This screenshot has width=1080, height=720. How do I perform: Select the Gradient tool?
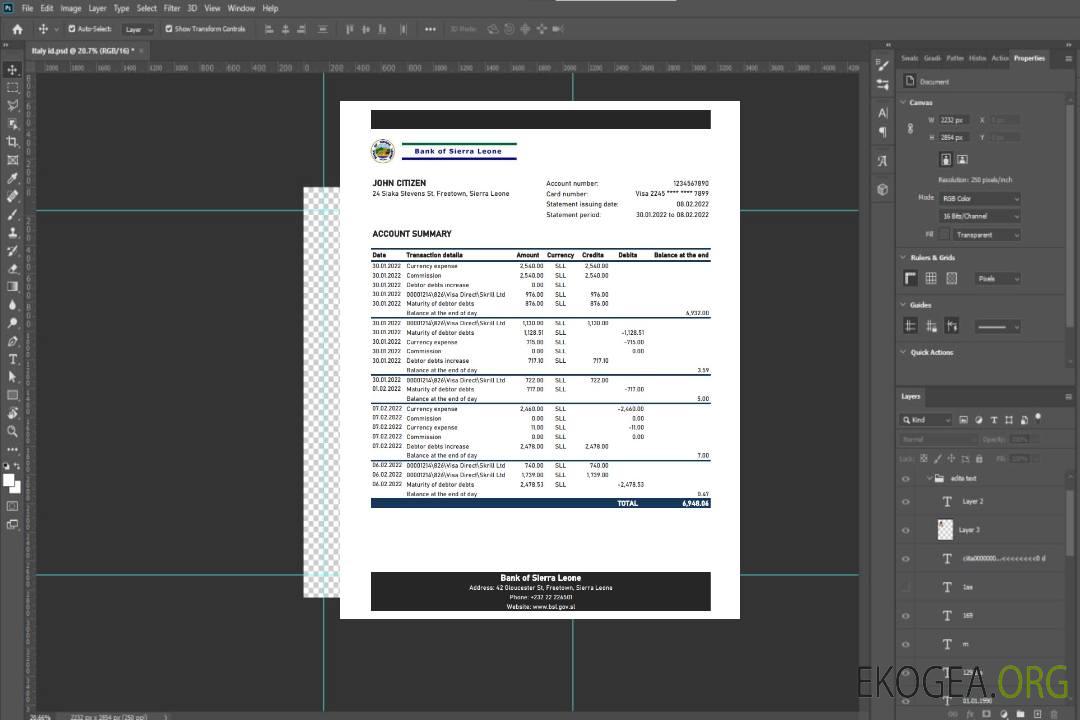[x=12, y=287]
